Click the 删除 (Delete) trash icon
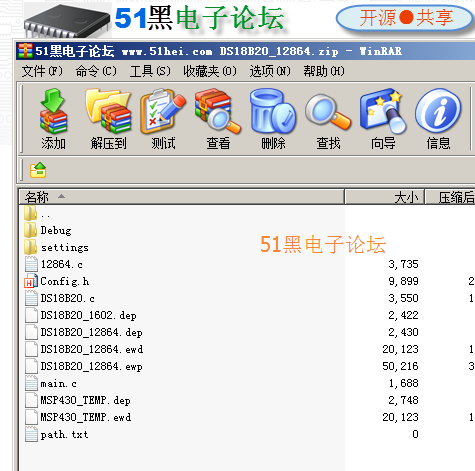The width and height of the screenshot is (475, 471). [273, 111]
